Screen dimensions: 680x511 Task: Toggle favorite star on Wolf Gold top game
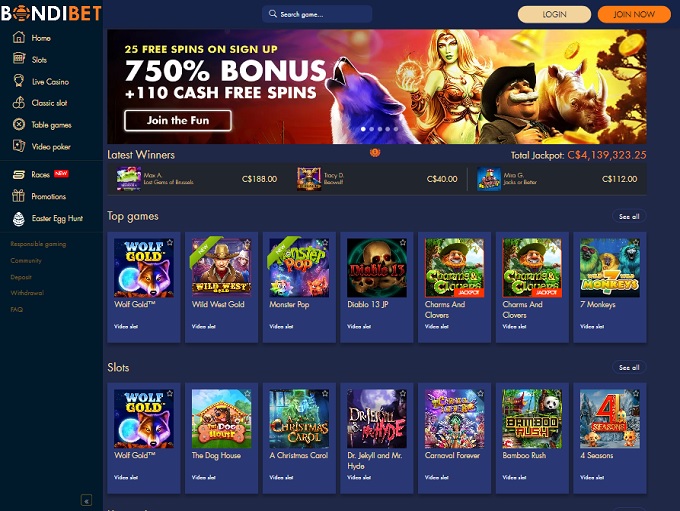(x=170, y=242)
